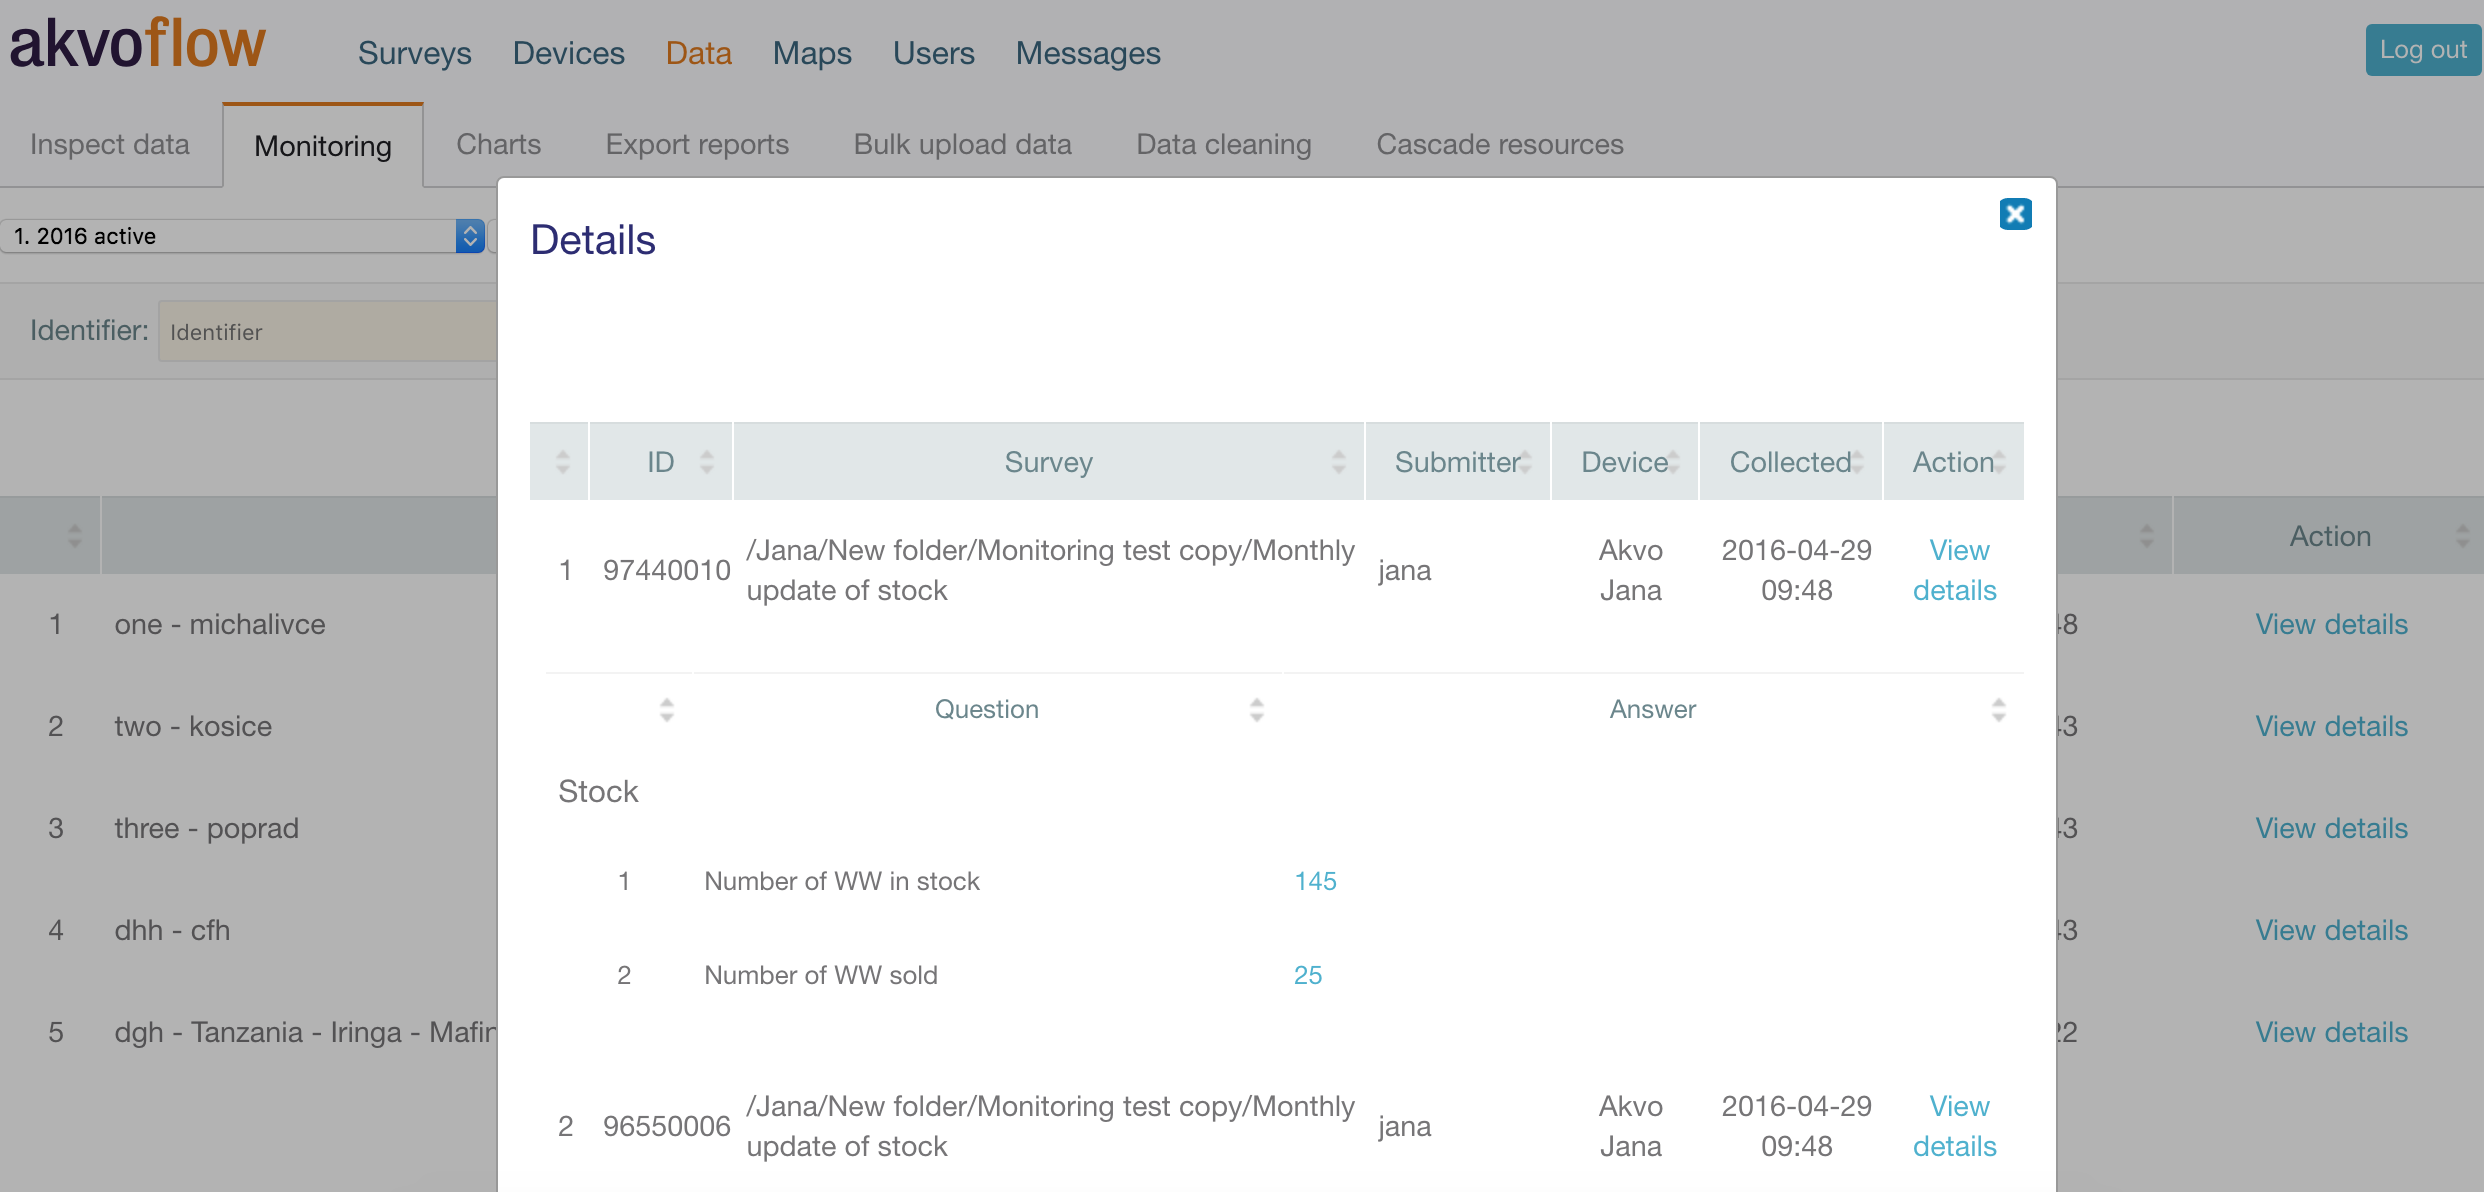This screenshot has height=1192, width=2484.
Task: Close the Details dialog with X icon
Action: (2015, 214)
